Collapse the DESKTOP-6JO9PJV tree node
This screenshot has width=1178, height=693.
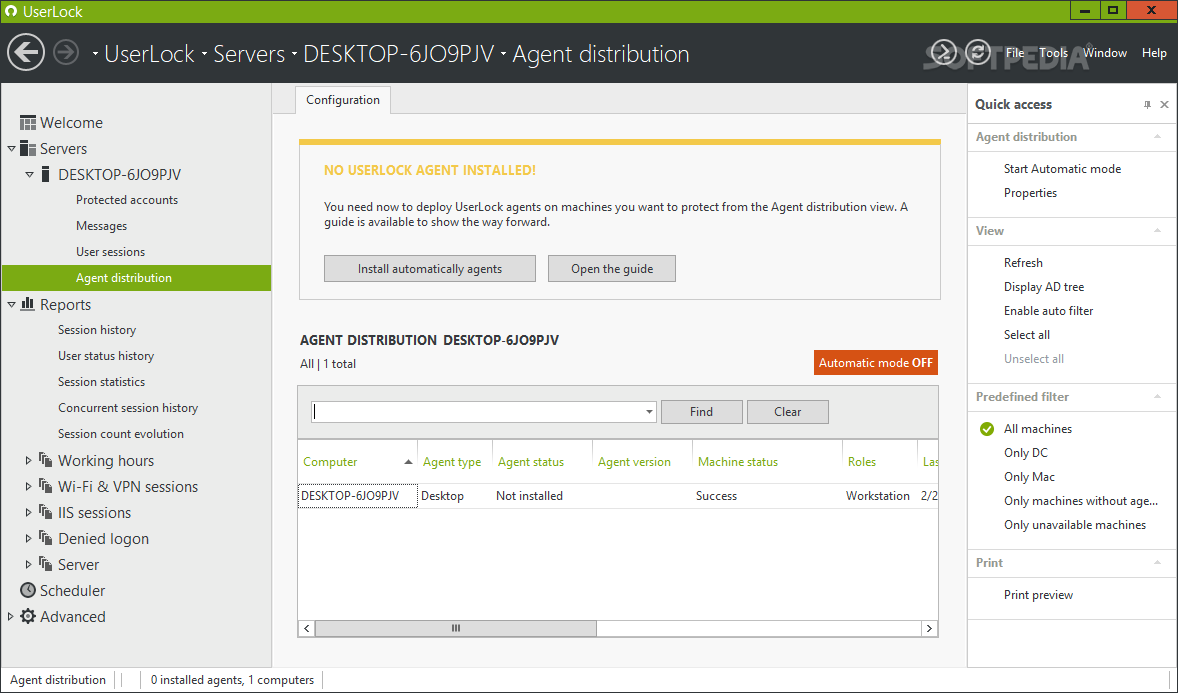point(29,174)
